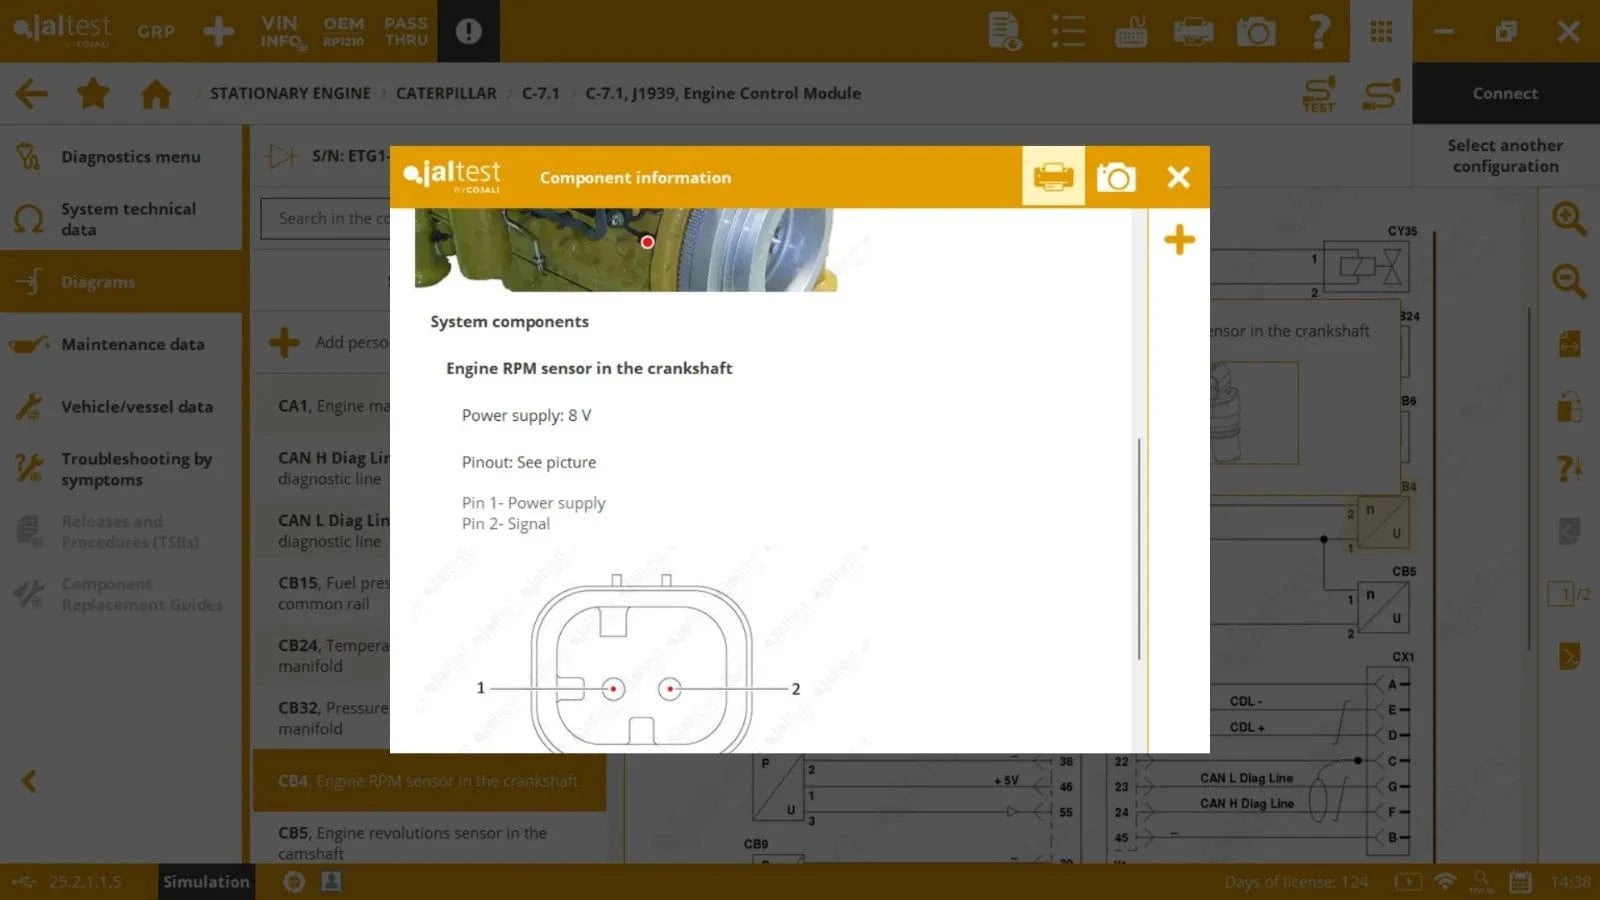Go back using the left arrow icon

click(x=31, y=94)
